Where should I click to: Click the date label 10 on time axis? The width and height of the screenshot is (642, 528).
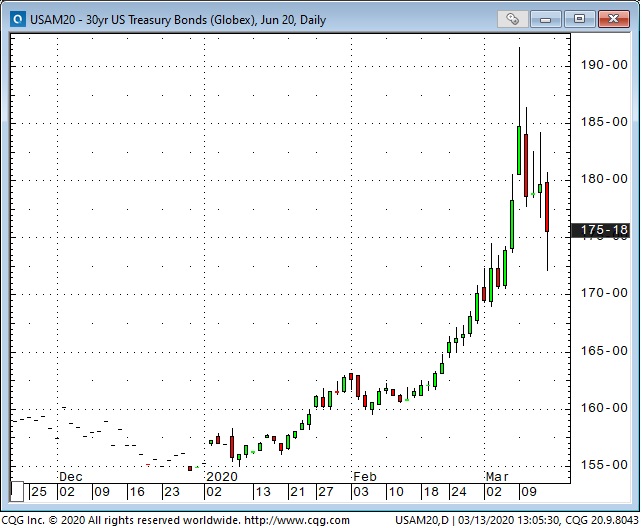click(396, 492)
